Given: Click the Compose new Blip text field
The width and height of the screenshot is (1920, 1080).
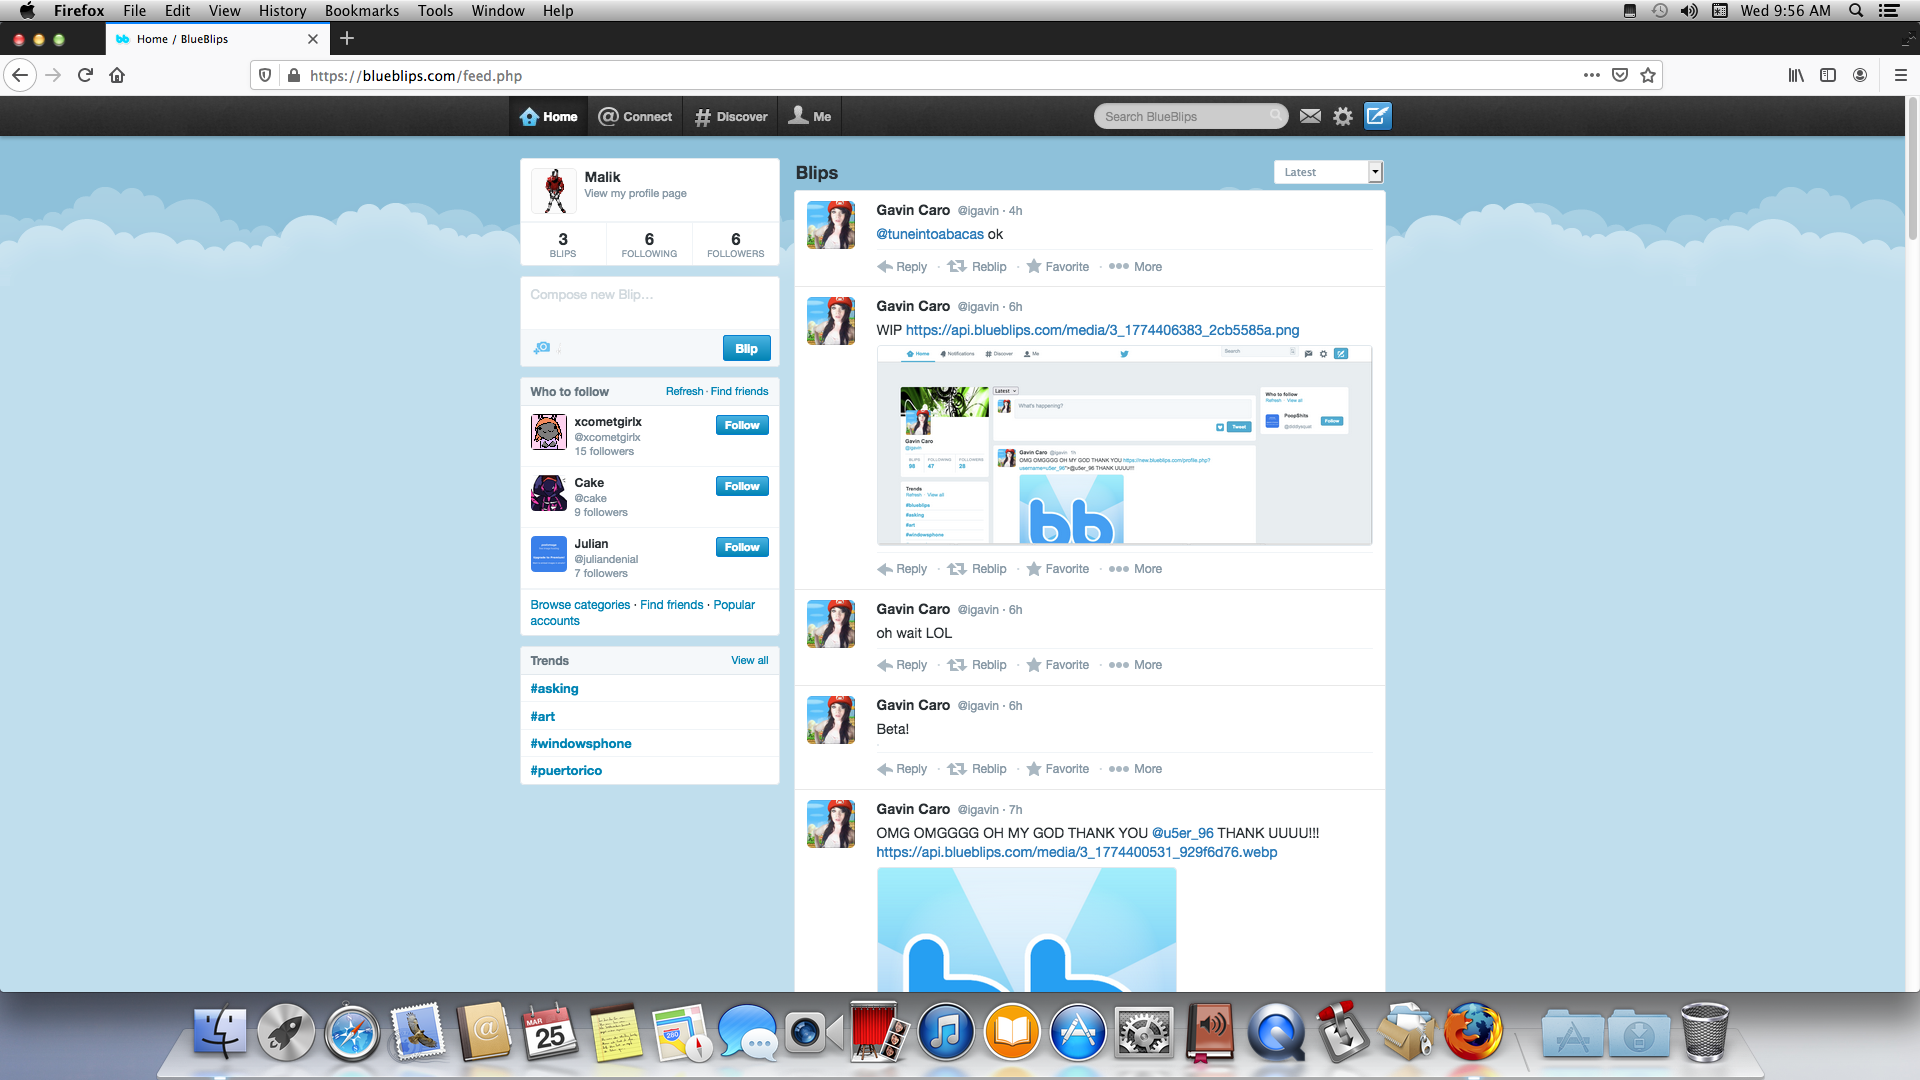Looking at the screenshot, I should click(x=649, y=302).
